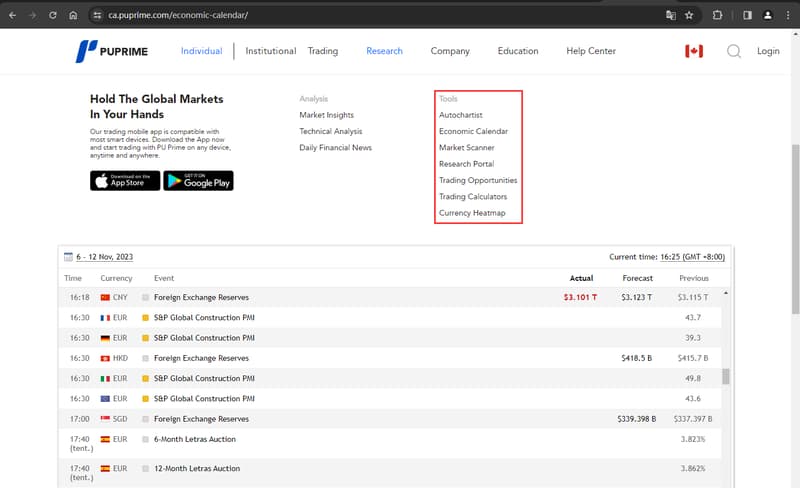This screenshot has height=488, width=800.
Task: Click the actual value $3.101 T
Action: click(580, 297)
